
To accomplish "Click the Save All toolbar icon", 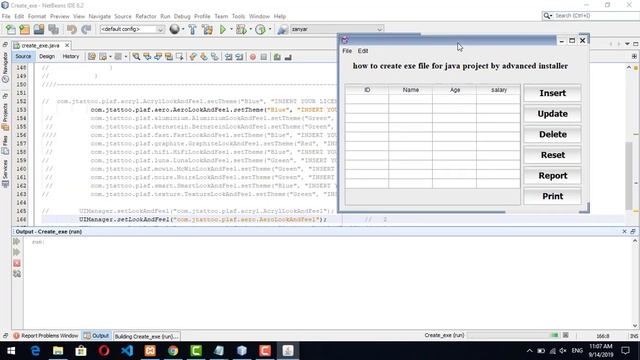I will (x=53, y=29).
